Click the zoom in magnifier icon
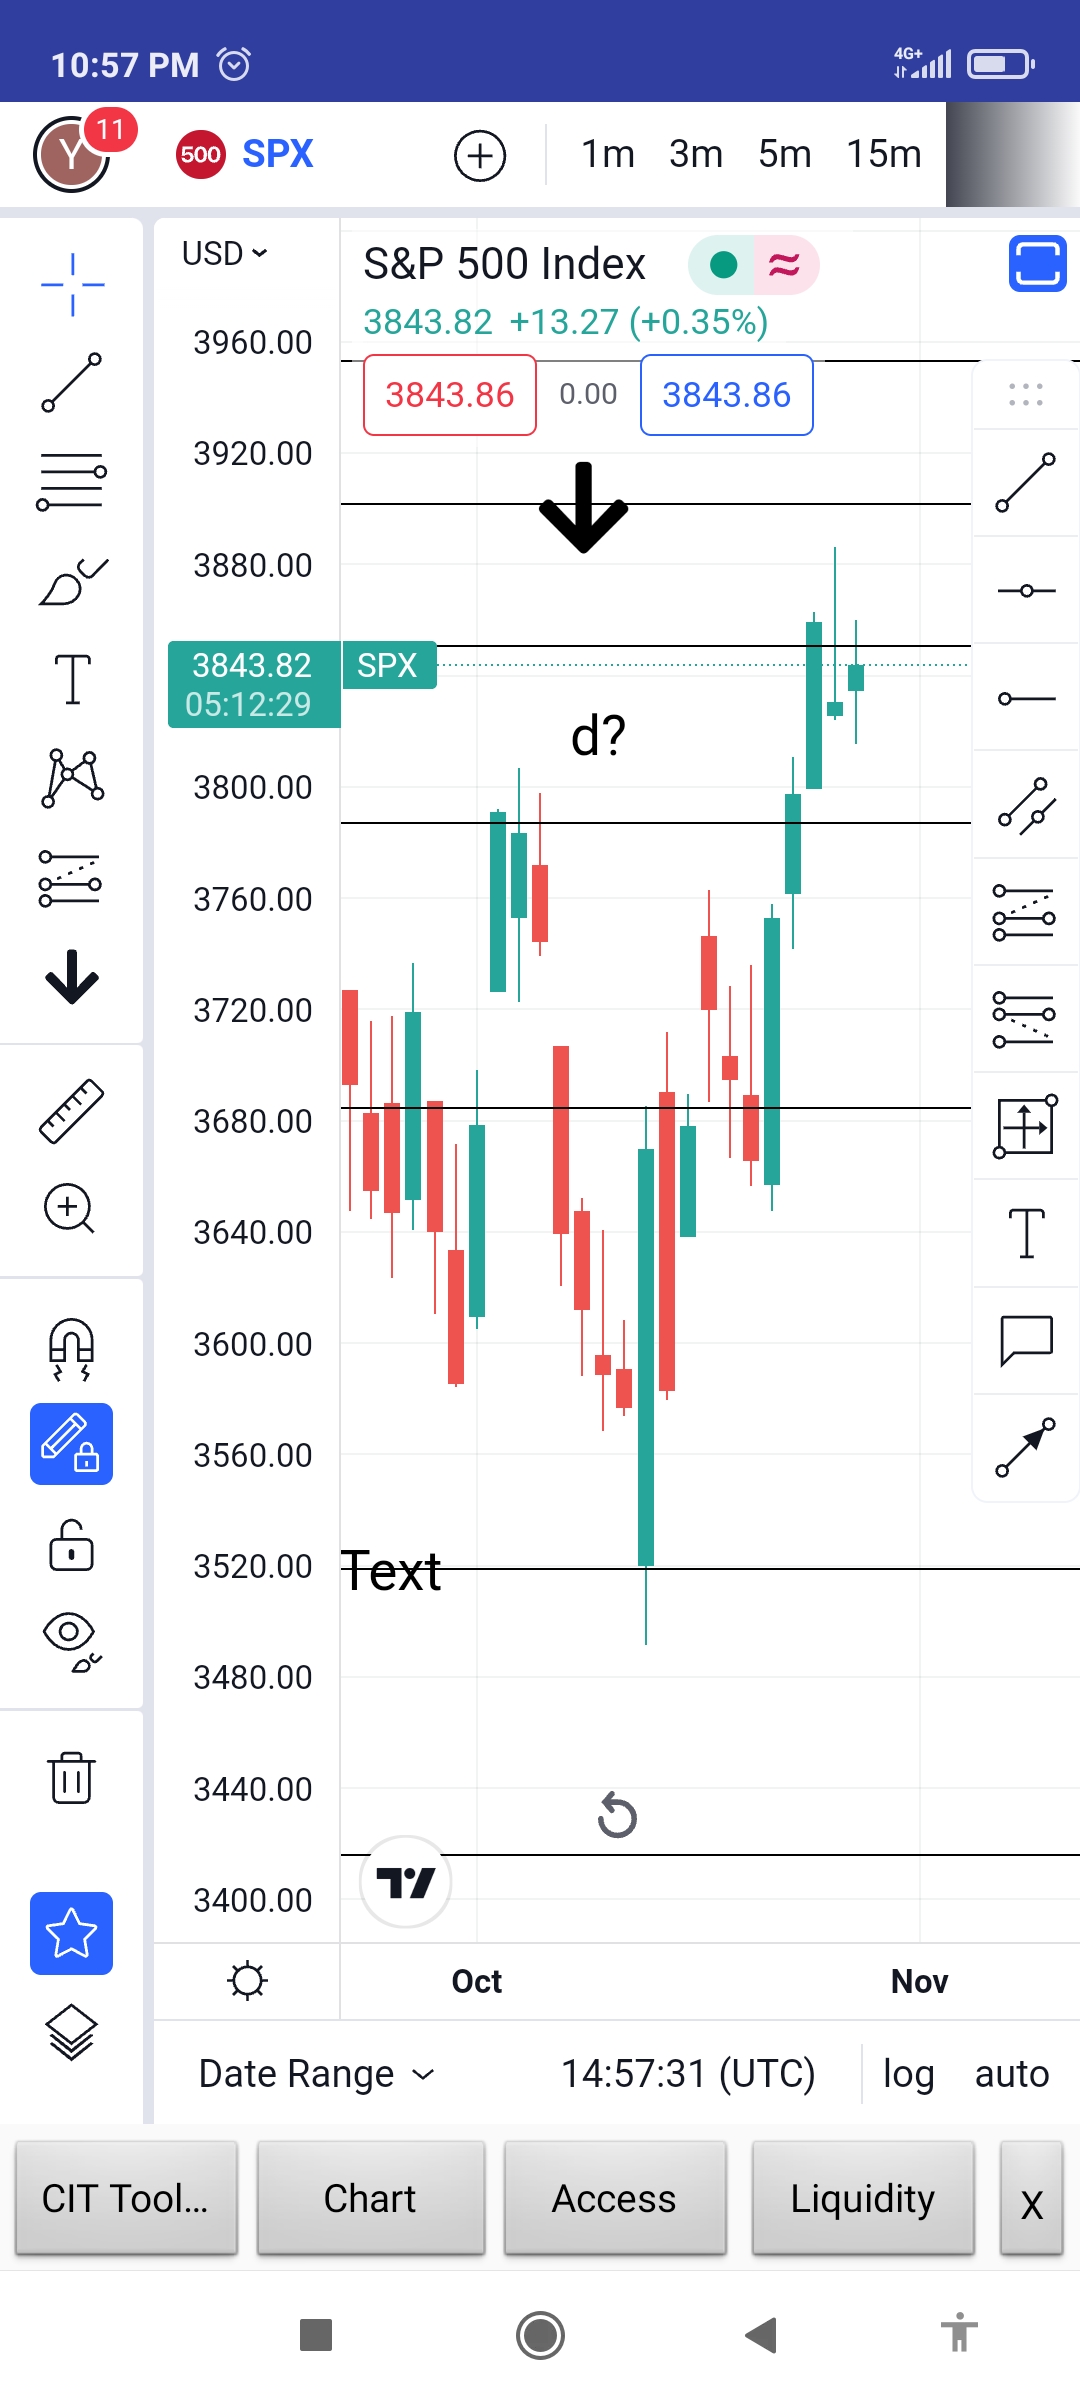 click(70, 1209)
